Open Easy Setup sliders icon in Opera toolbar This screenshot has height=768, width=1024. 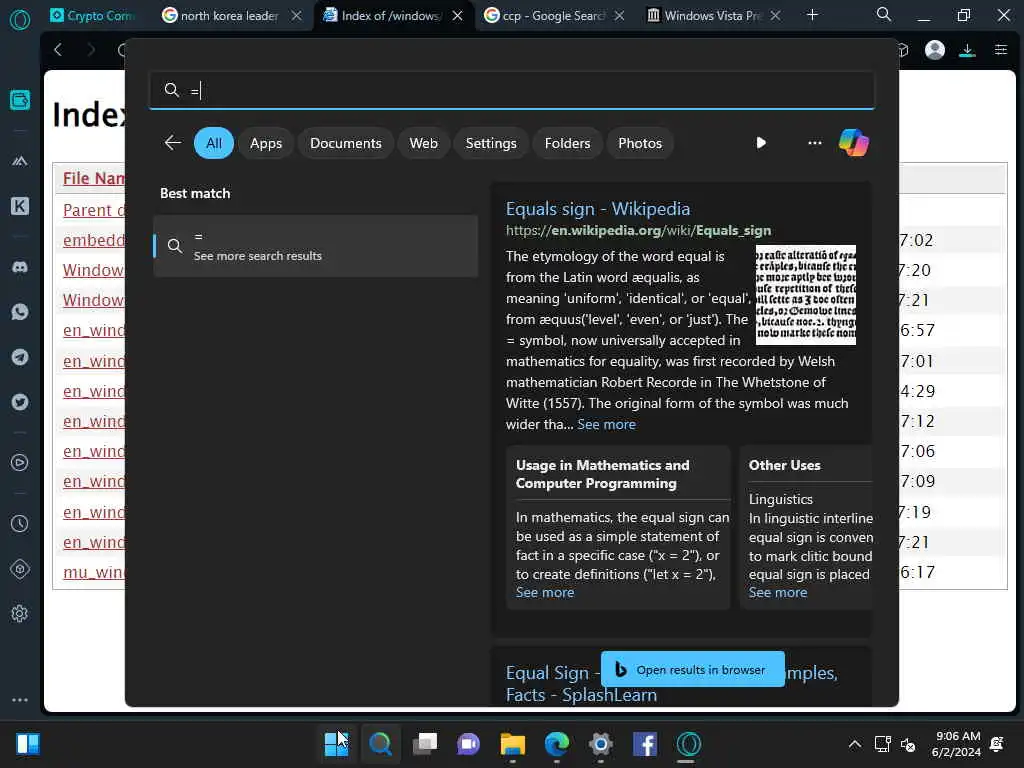(x=1000, y=50)
